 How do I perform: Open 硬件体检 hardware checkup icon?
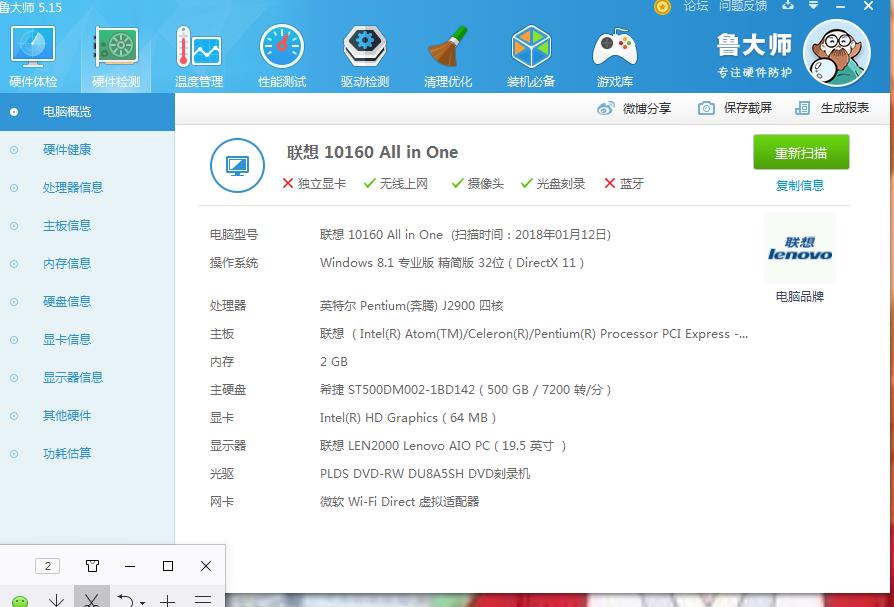click(x=33, y=57)
